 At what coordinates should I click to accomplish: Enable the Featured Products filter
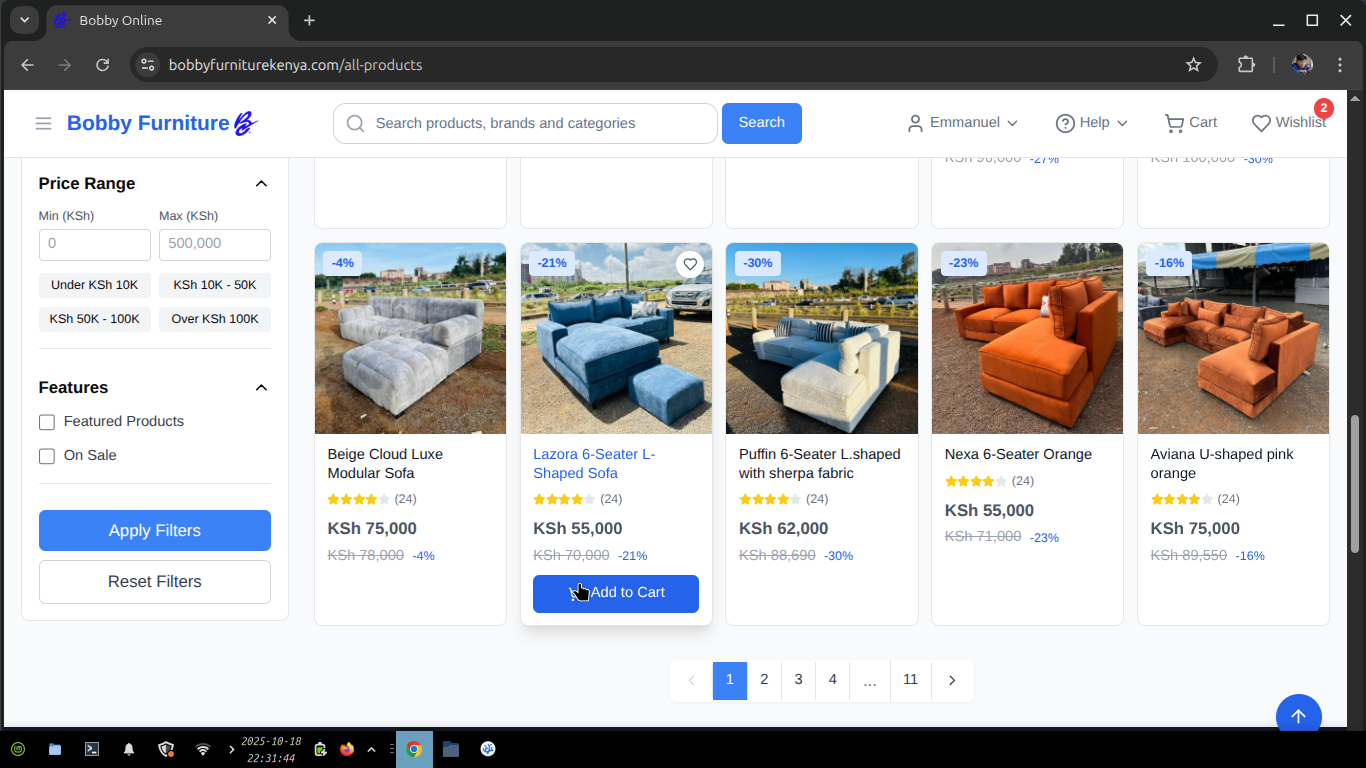click(x=47, y=421)
